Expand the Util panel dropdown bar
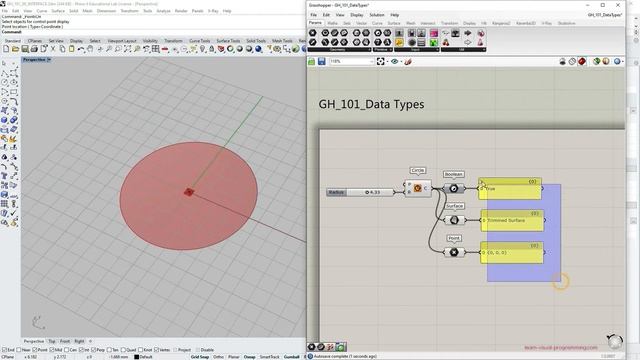The width and height of the screenshot is (640, 360). coord(464,49)
